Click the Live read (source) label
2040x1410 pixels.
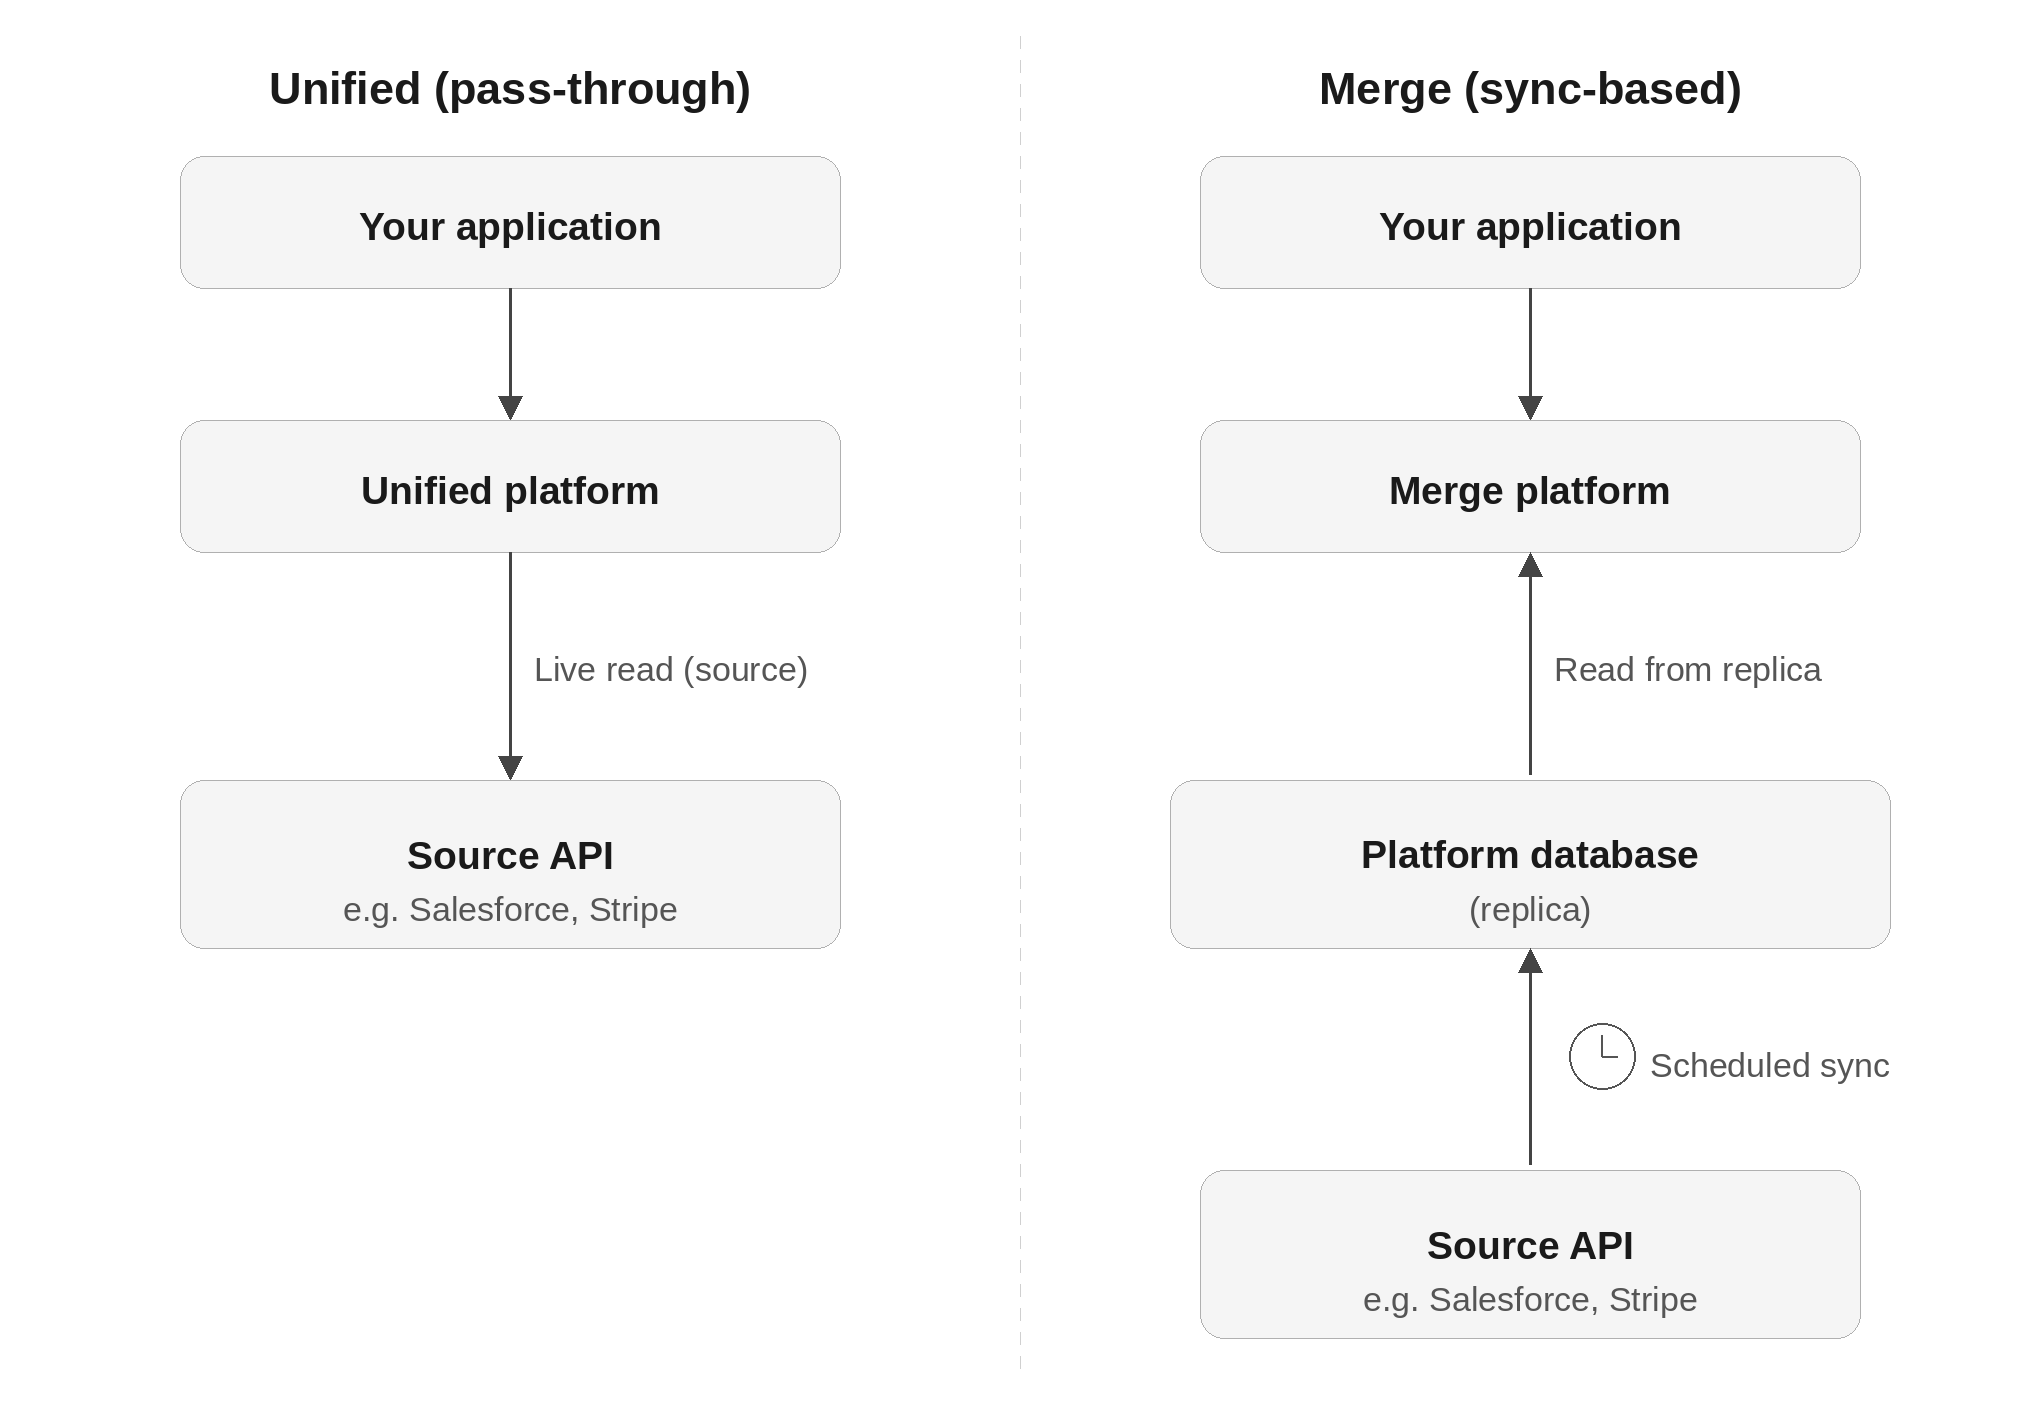(x=671, y=670)
